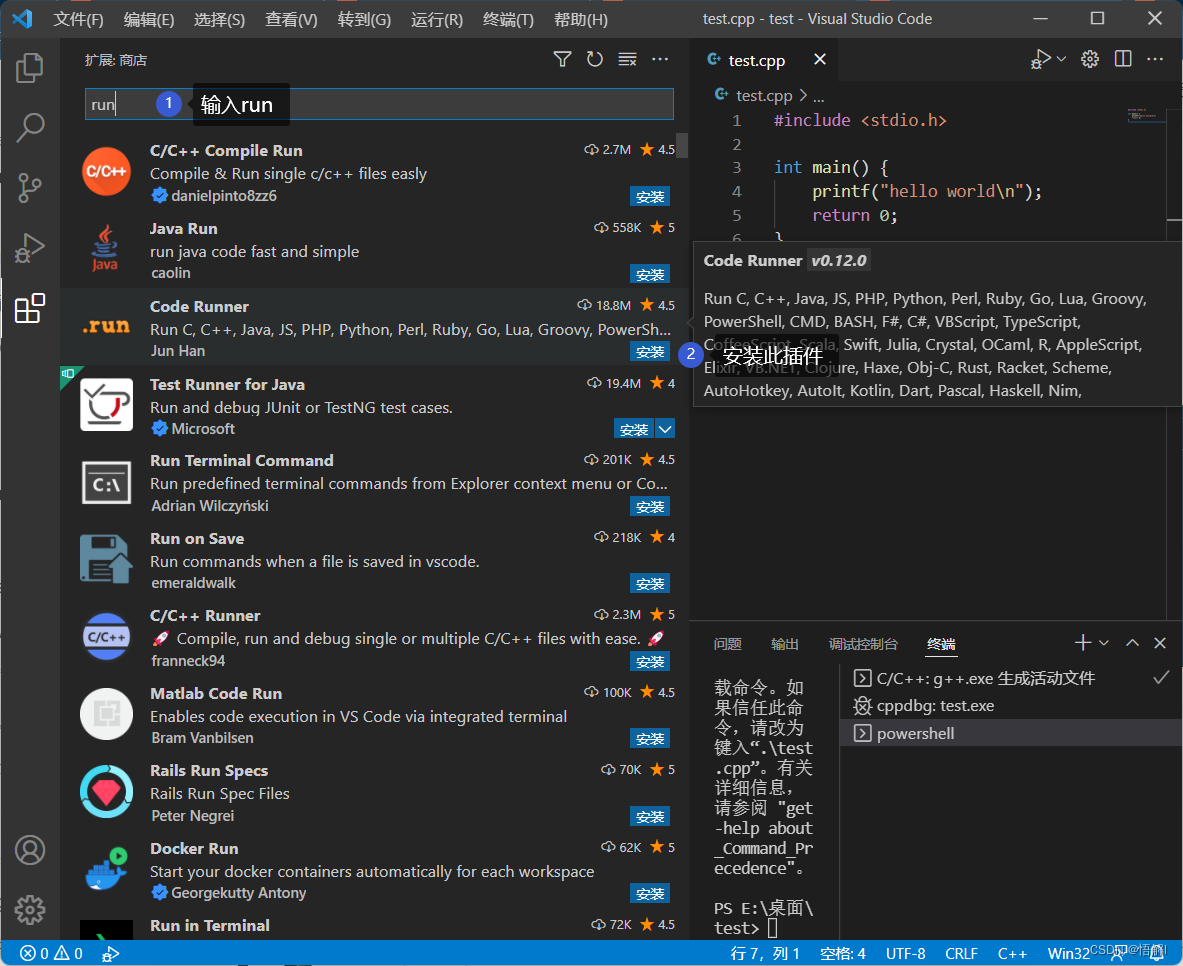Open the 查看(V) menu

(x=291, y=19)
